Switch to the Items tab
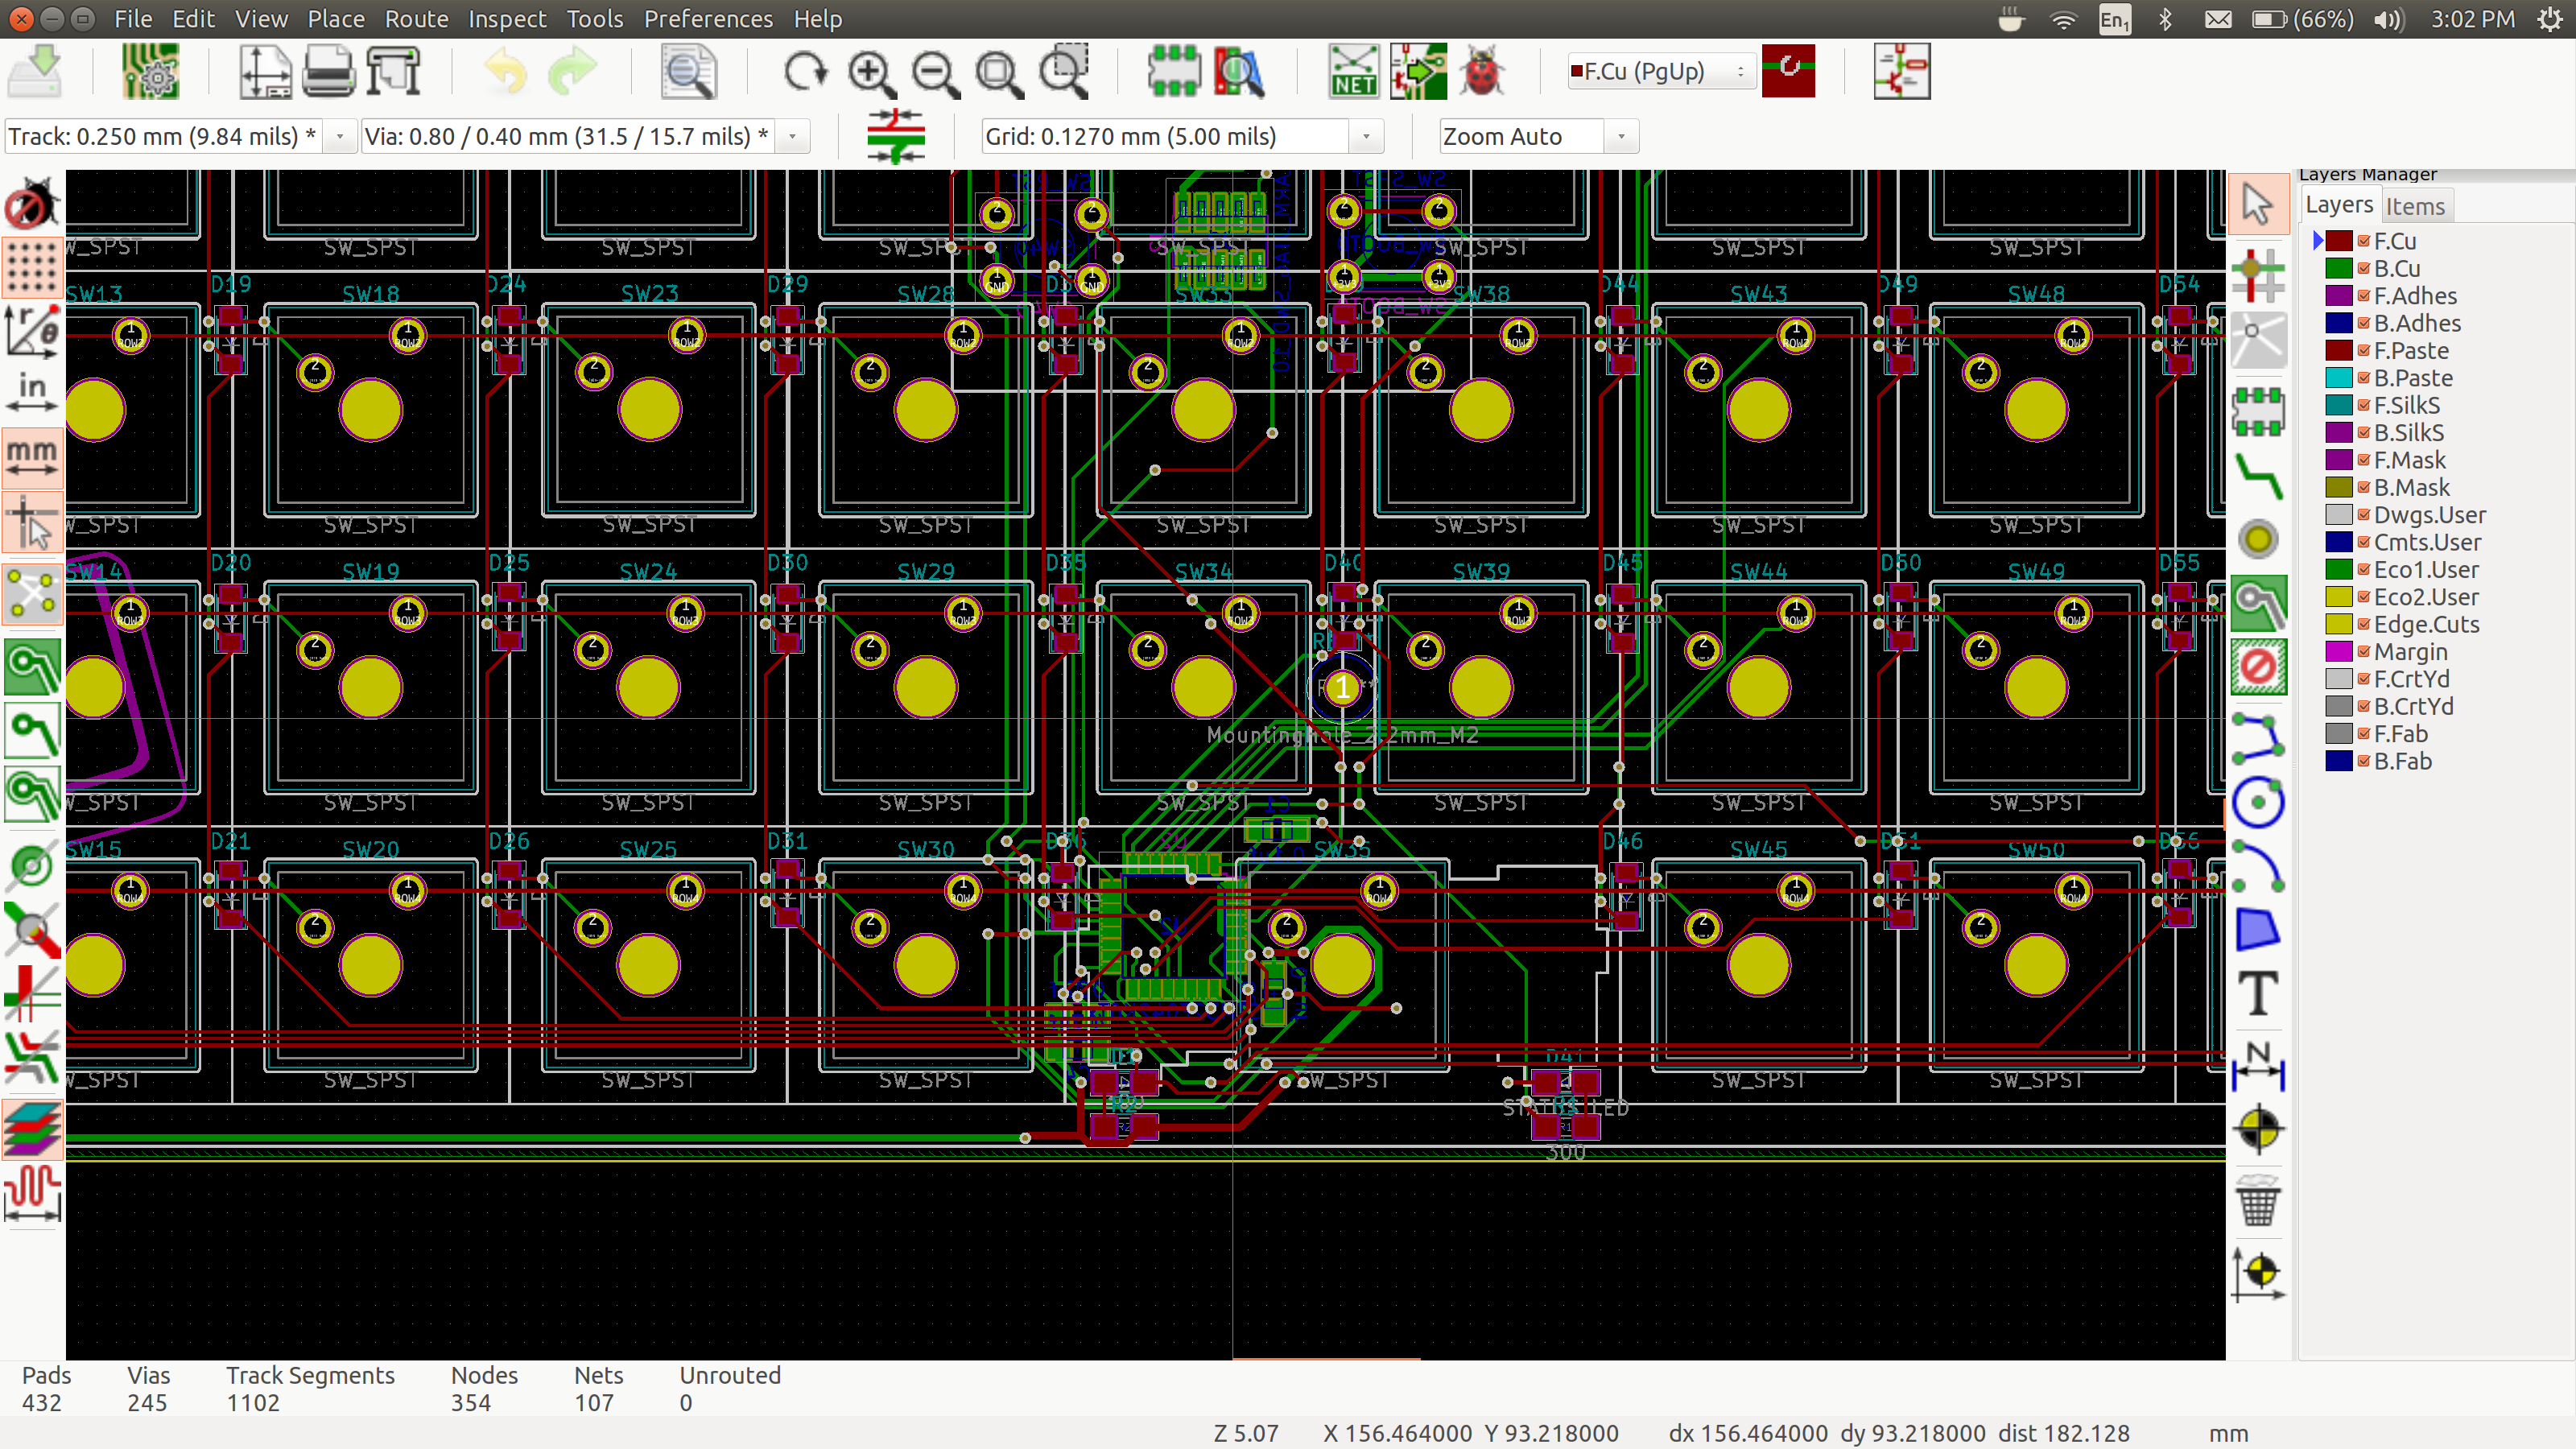The height and width of the screenshot is (1449, 2576). [x=2415, y=206]
